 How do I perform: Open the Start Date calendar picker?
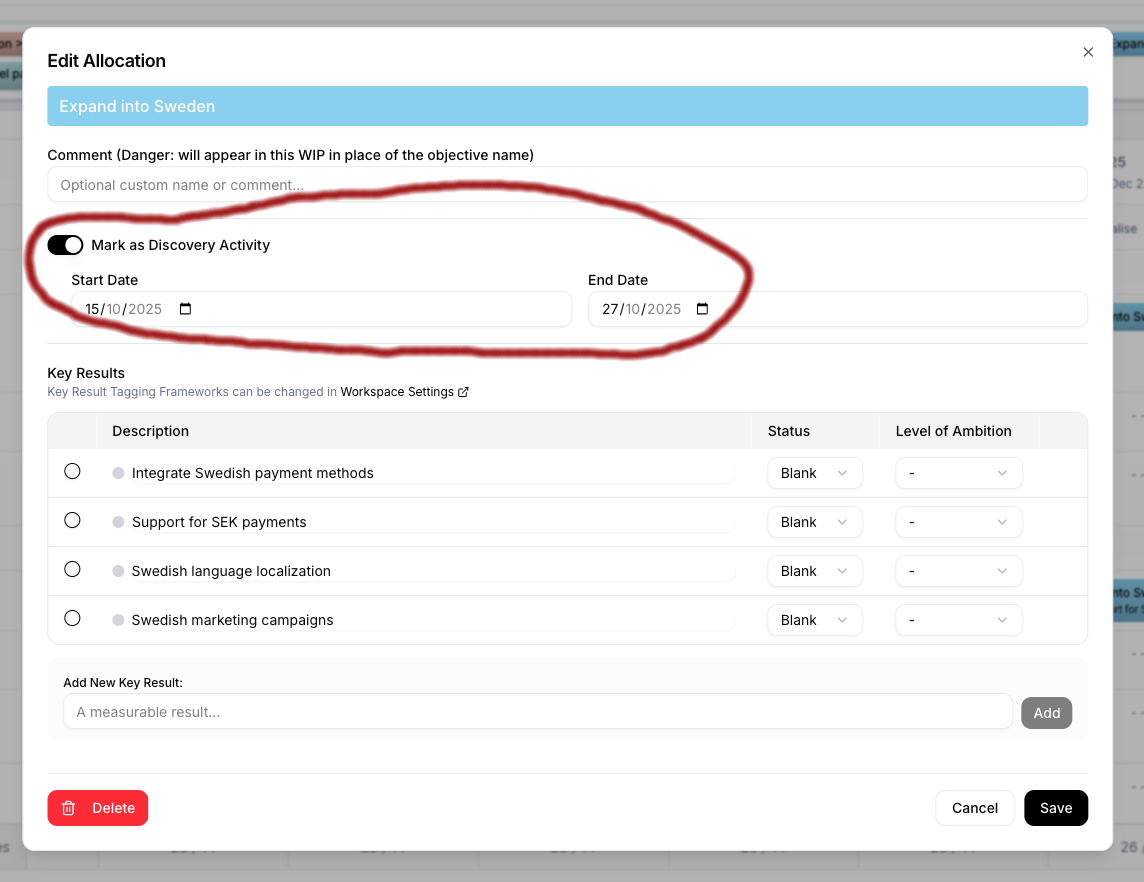click(185, 309)
